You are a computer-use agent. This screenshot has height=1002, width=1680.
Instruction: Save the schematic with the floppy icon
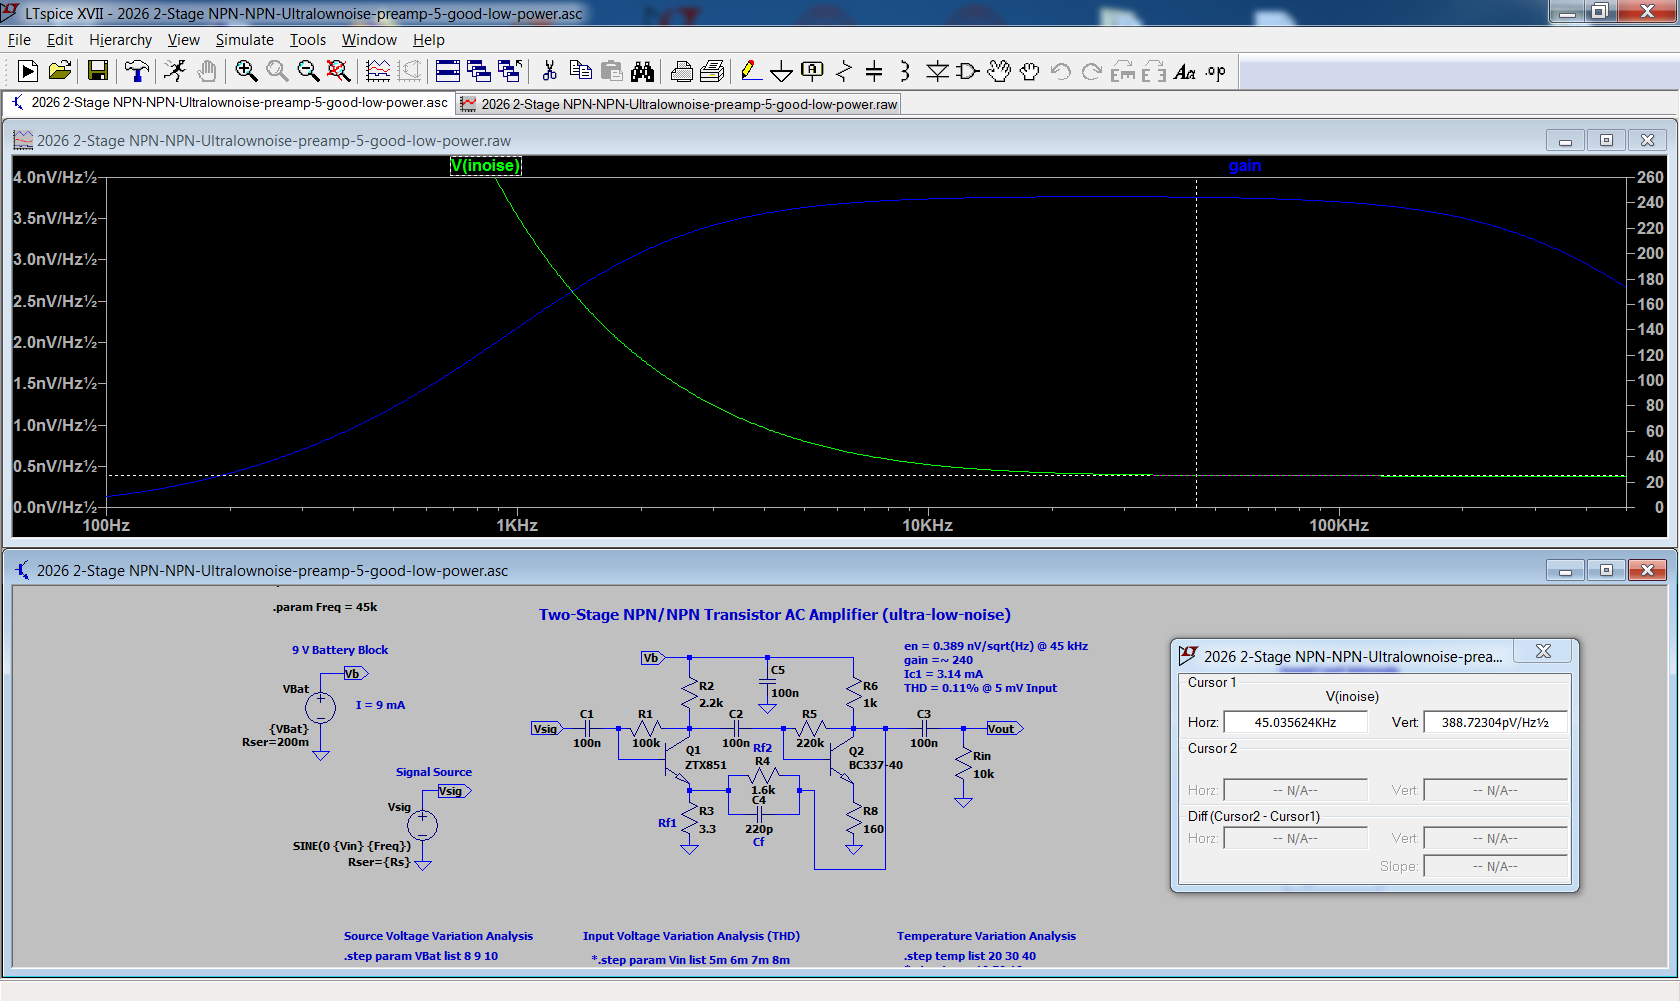point(98,71)
